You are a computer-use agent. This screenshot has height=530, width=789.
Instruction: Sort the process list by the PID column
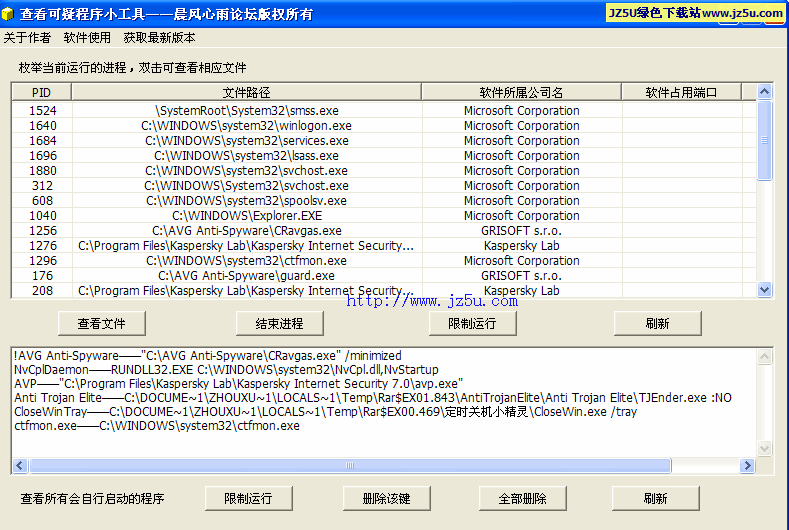pos(41,92)
